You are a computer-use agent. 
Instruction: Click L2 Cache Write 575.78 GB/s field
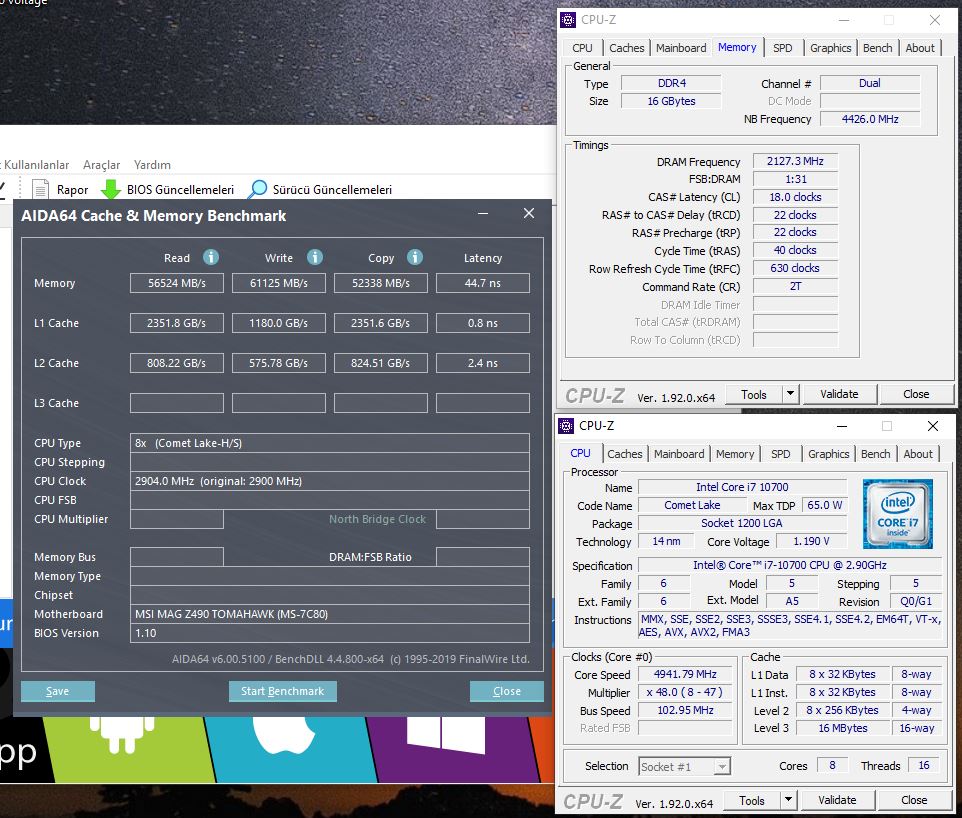[279, 363]
